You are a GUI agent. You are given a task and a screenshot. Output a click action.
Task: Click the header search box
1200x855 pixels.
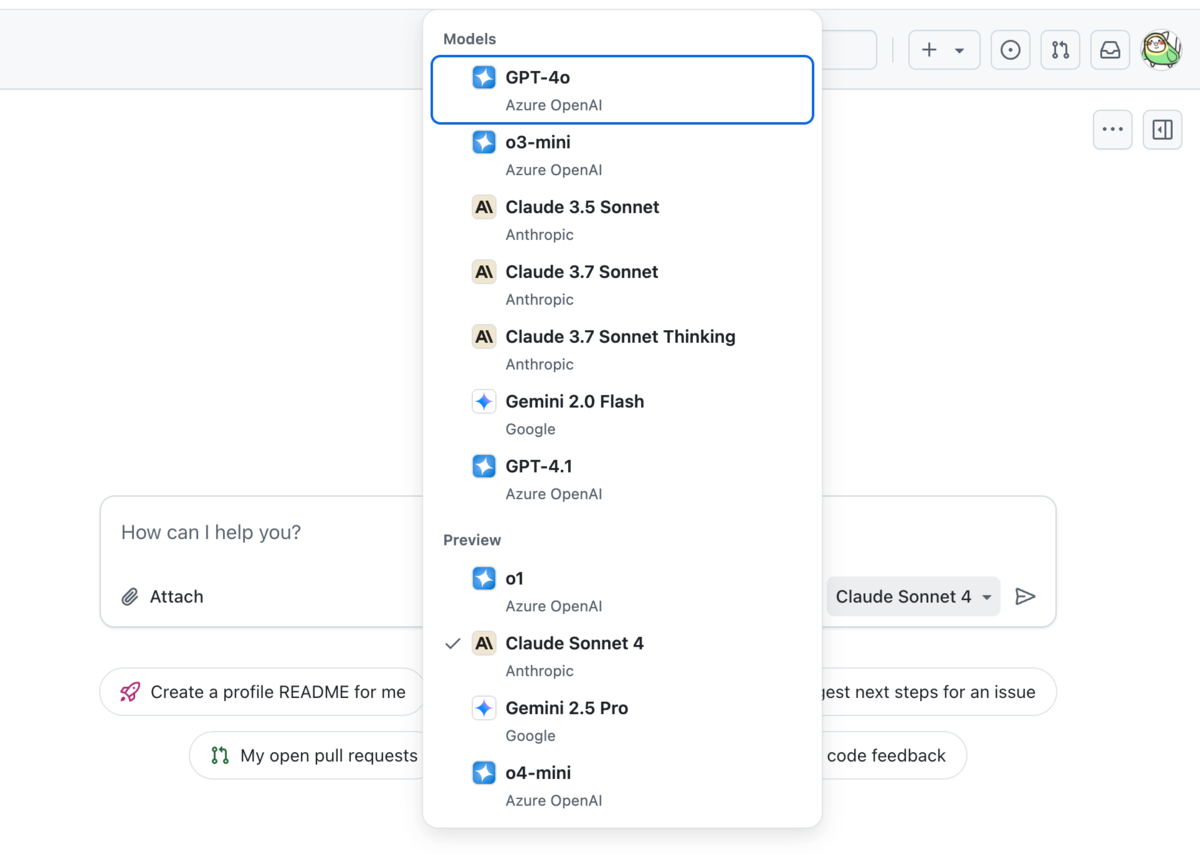pyautogui.click(x=849, y=50)
